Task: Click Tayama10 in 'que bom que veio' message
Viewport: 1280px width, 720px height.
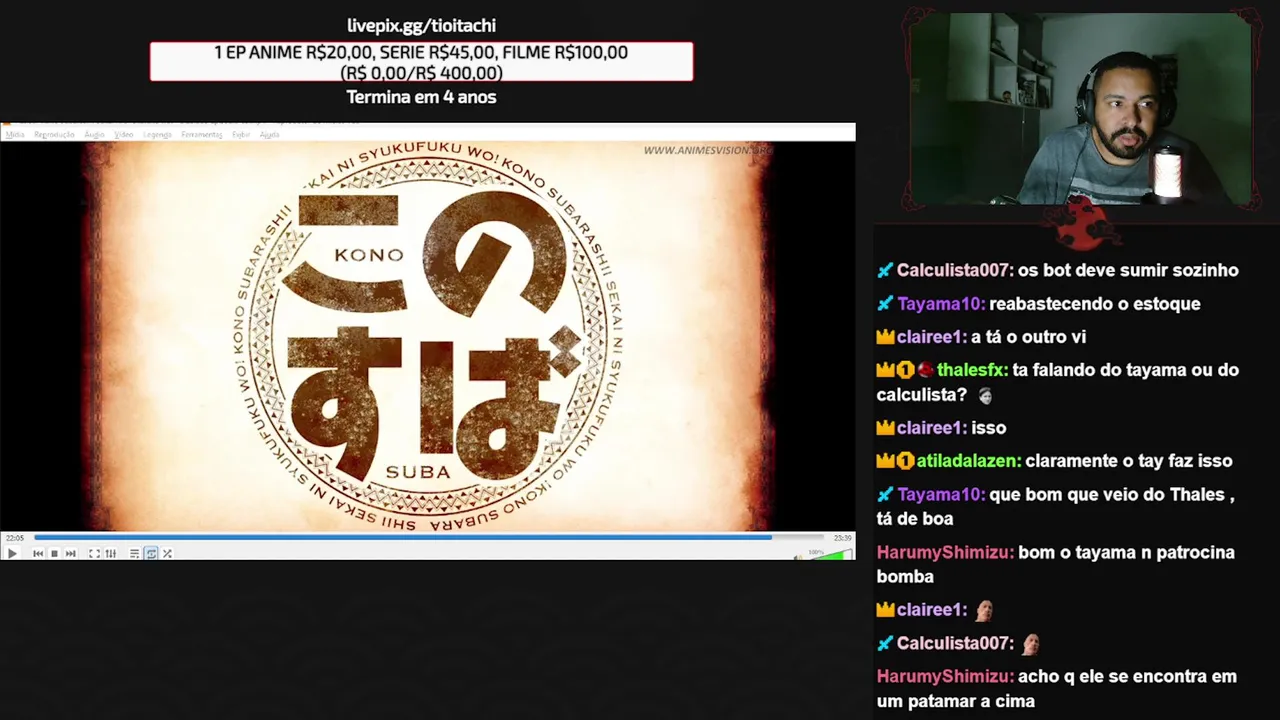Action: 940,495
